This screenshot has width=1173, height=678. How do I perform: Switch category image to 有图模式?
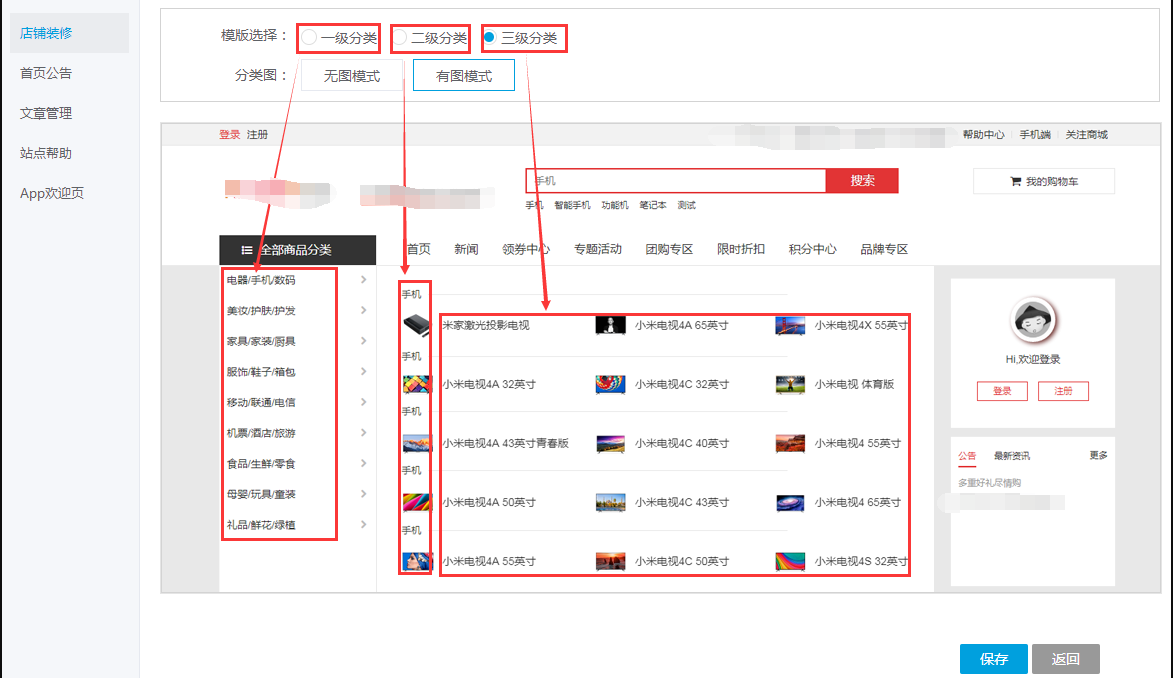click(x=464, y=76)
